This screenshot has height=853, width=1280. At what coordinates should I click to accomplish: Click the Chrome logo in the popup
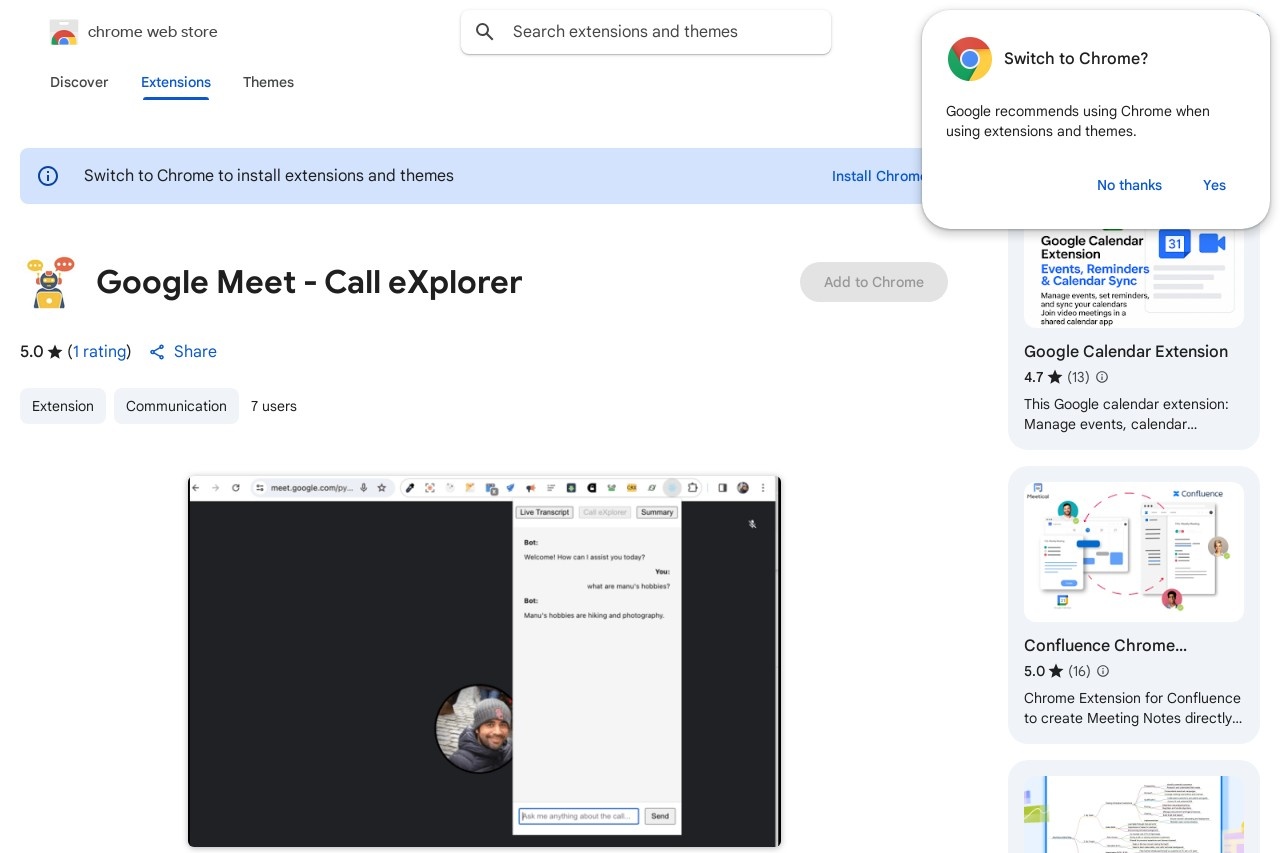pyautogui.click(x=969, y=59)
